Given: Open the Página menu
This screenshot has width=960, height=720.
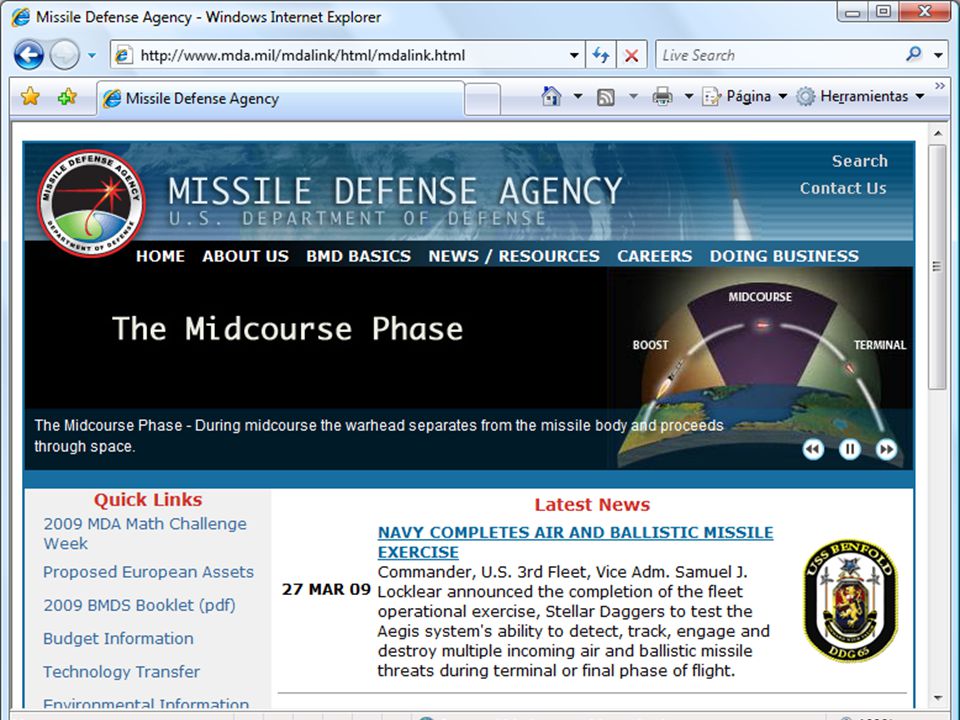Looking at the screenshot, I should pos(744,96).
